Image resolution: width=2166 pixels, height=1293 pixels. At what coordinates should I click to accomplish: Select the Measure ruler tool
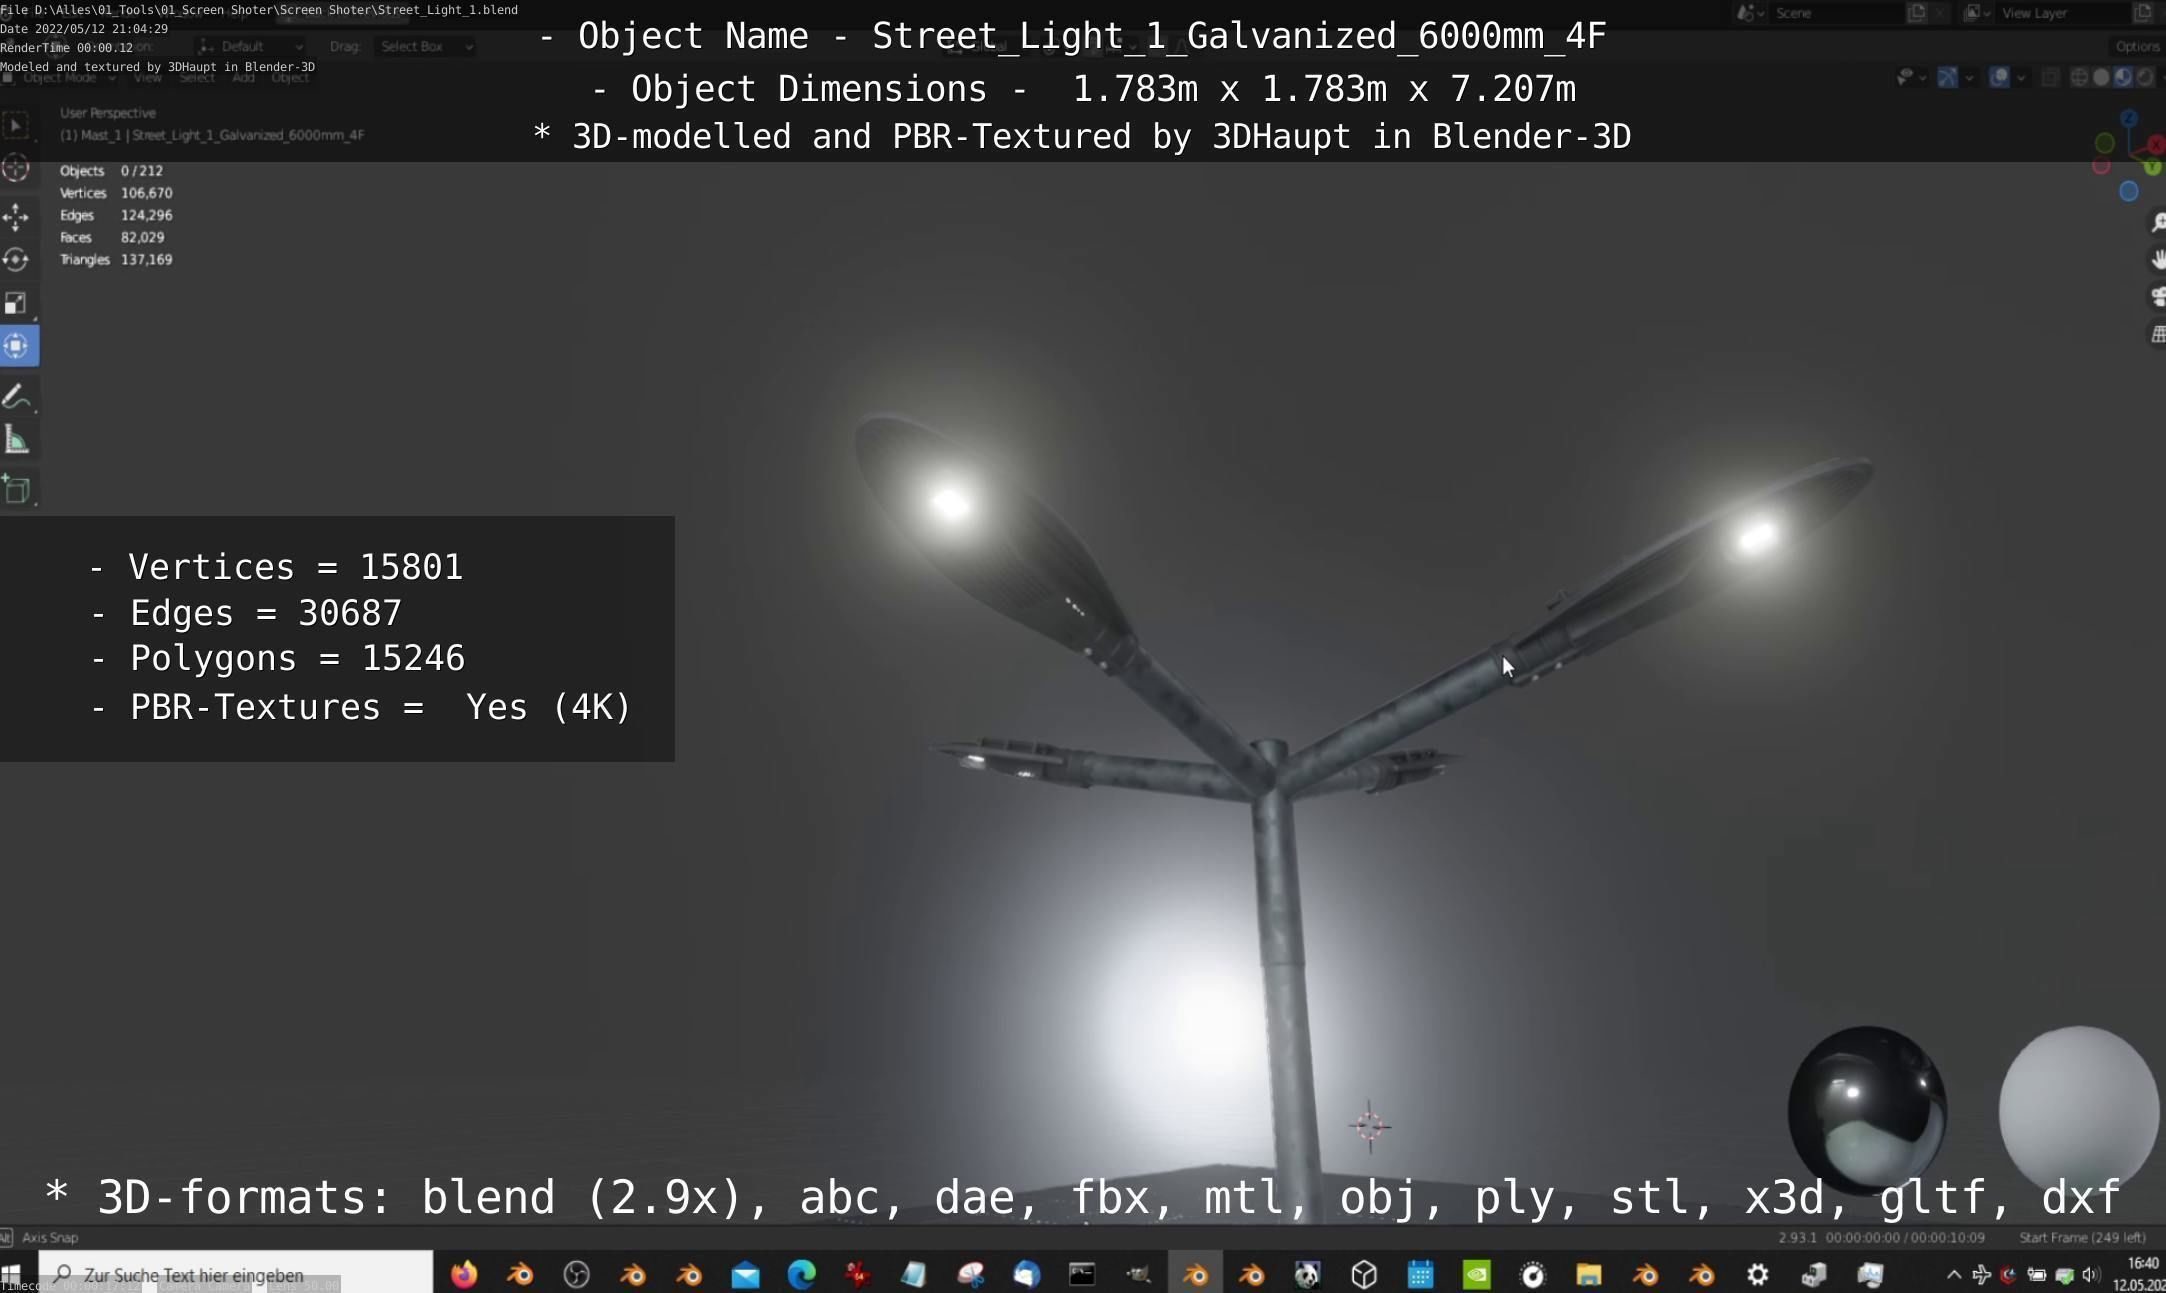tap(16, 440)
